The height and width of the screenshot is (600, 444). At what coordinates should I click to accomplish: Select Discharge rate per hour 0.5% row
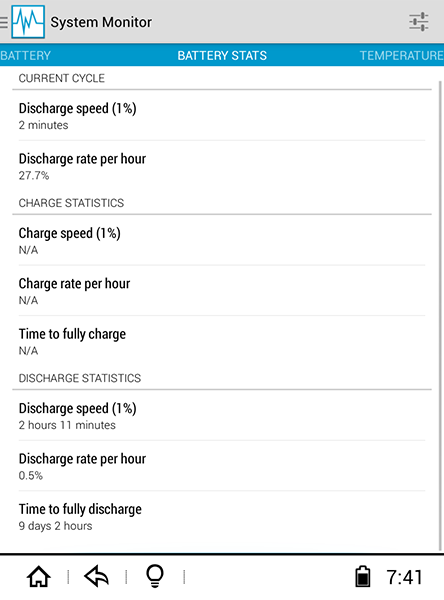(222, 466)
